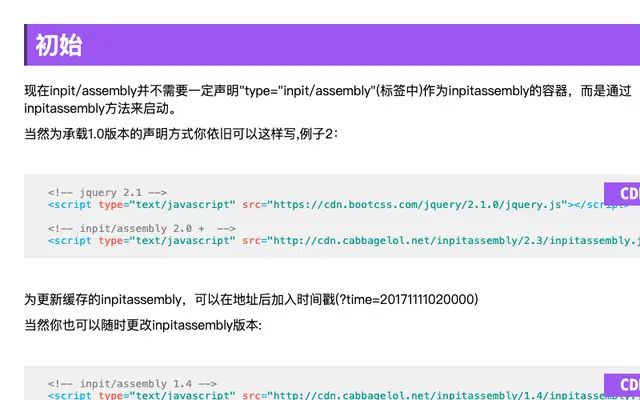Click the paragraph starting 现在inpit/assembly并不需要
The width and height of the screenshot is (640, 400).
click(328, 99)
